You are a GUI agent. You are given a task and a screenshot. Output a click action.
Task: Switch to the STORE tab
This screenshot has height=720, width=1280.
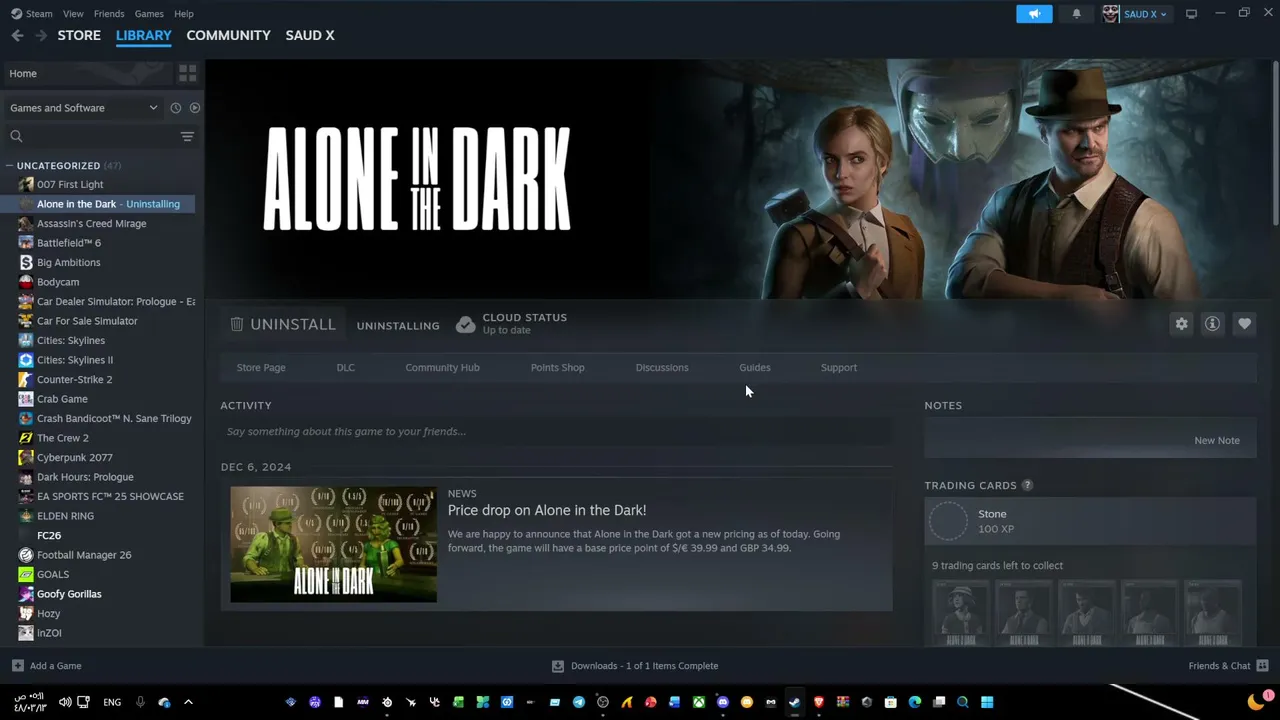pos(79,35)
